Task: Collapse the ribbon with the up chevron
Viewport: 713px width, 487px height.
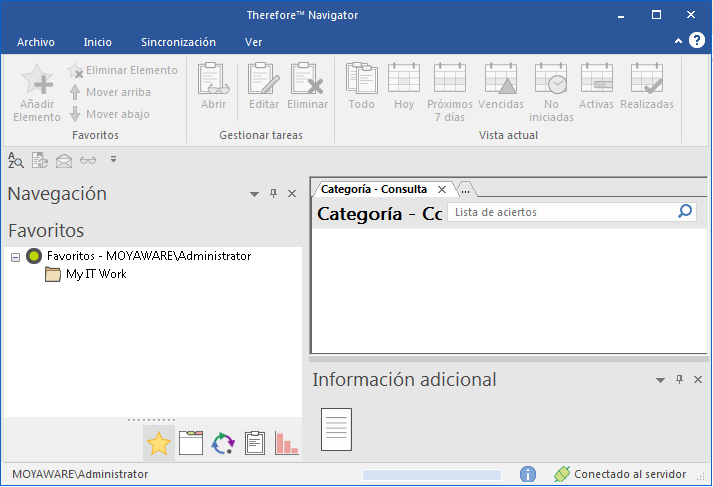Action: tap(678, 41)
